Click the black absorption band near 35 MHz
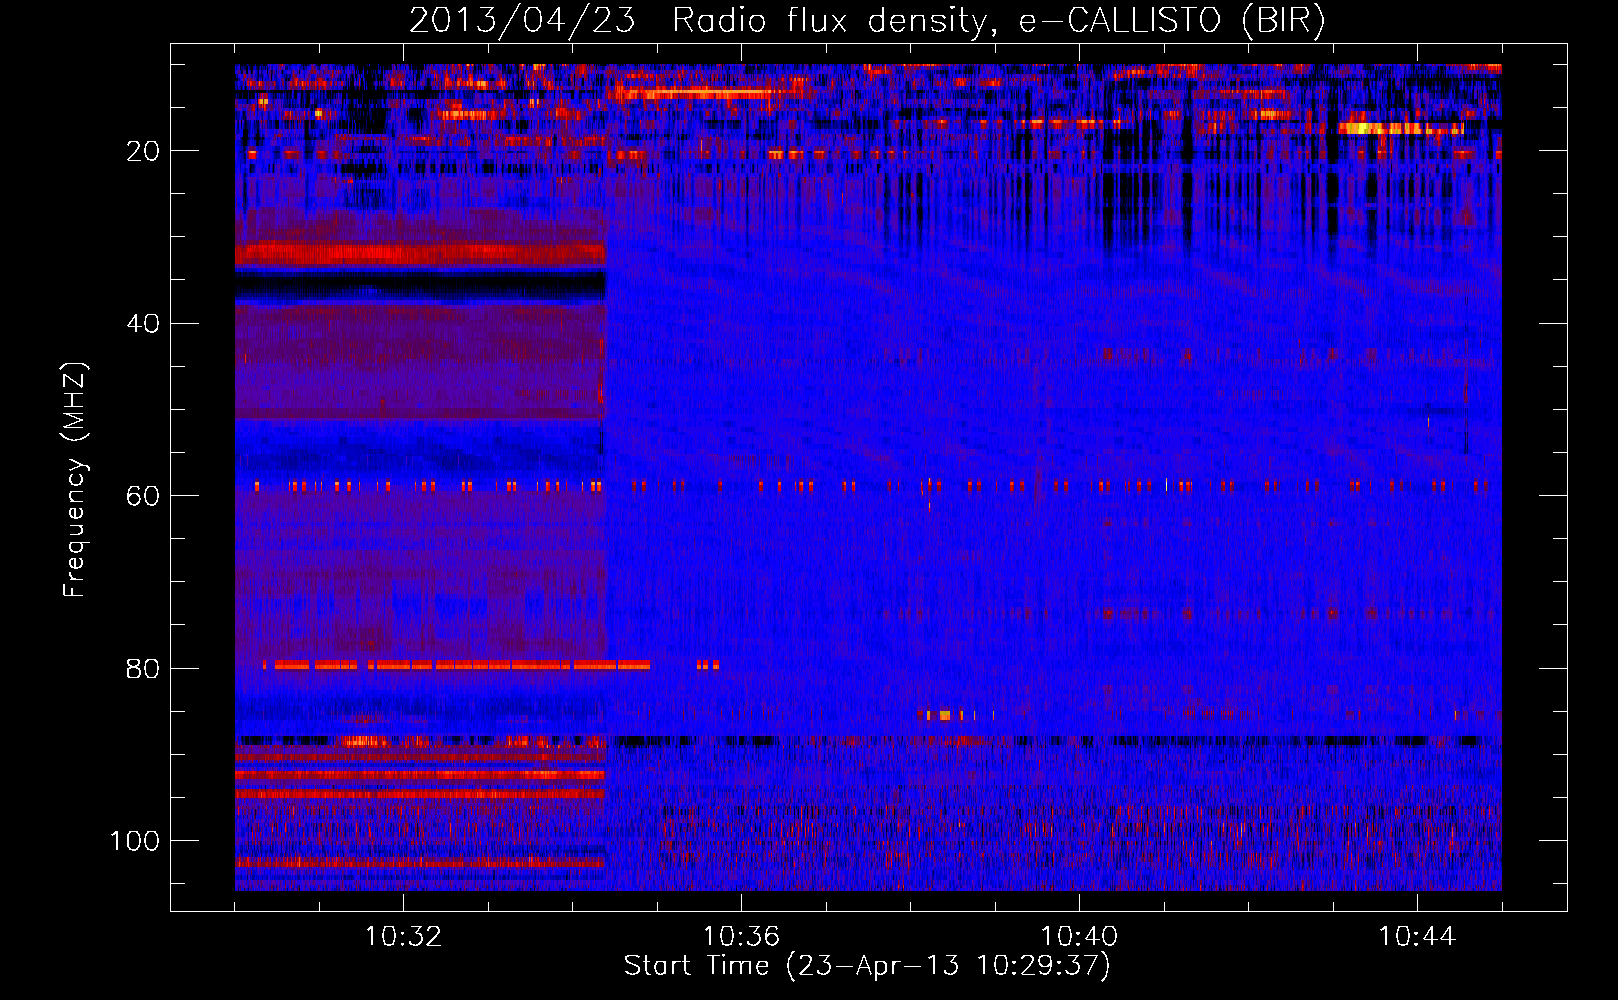The height and width of the screenshot is (1000, 1618). click(x=420, y=287)
